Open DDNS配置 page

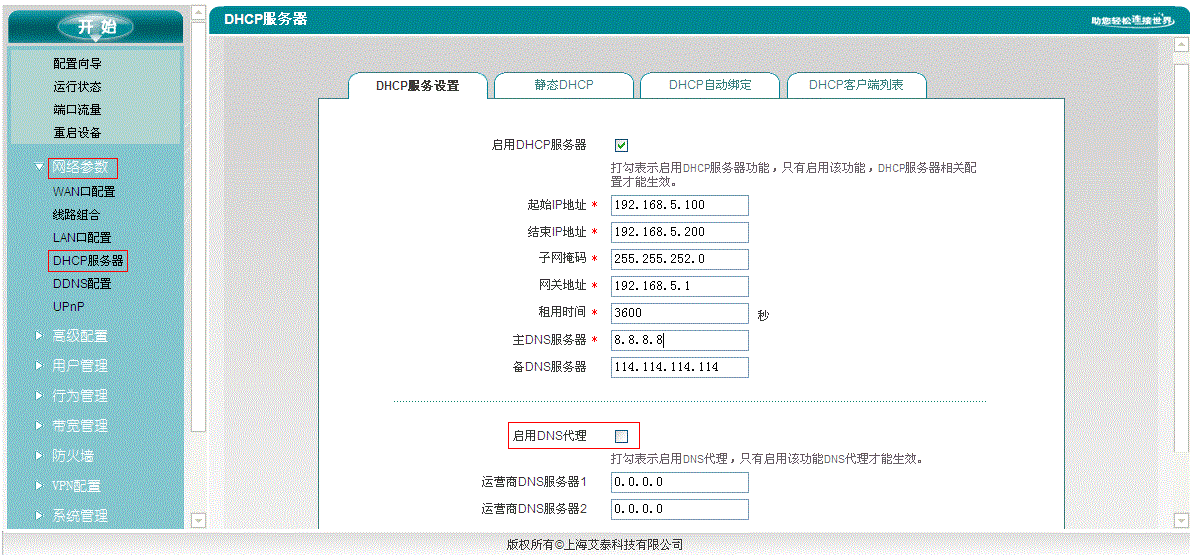(82, 284)
